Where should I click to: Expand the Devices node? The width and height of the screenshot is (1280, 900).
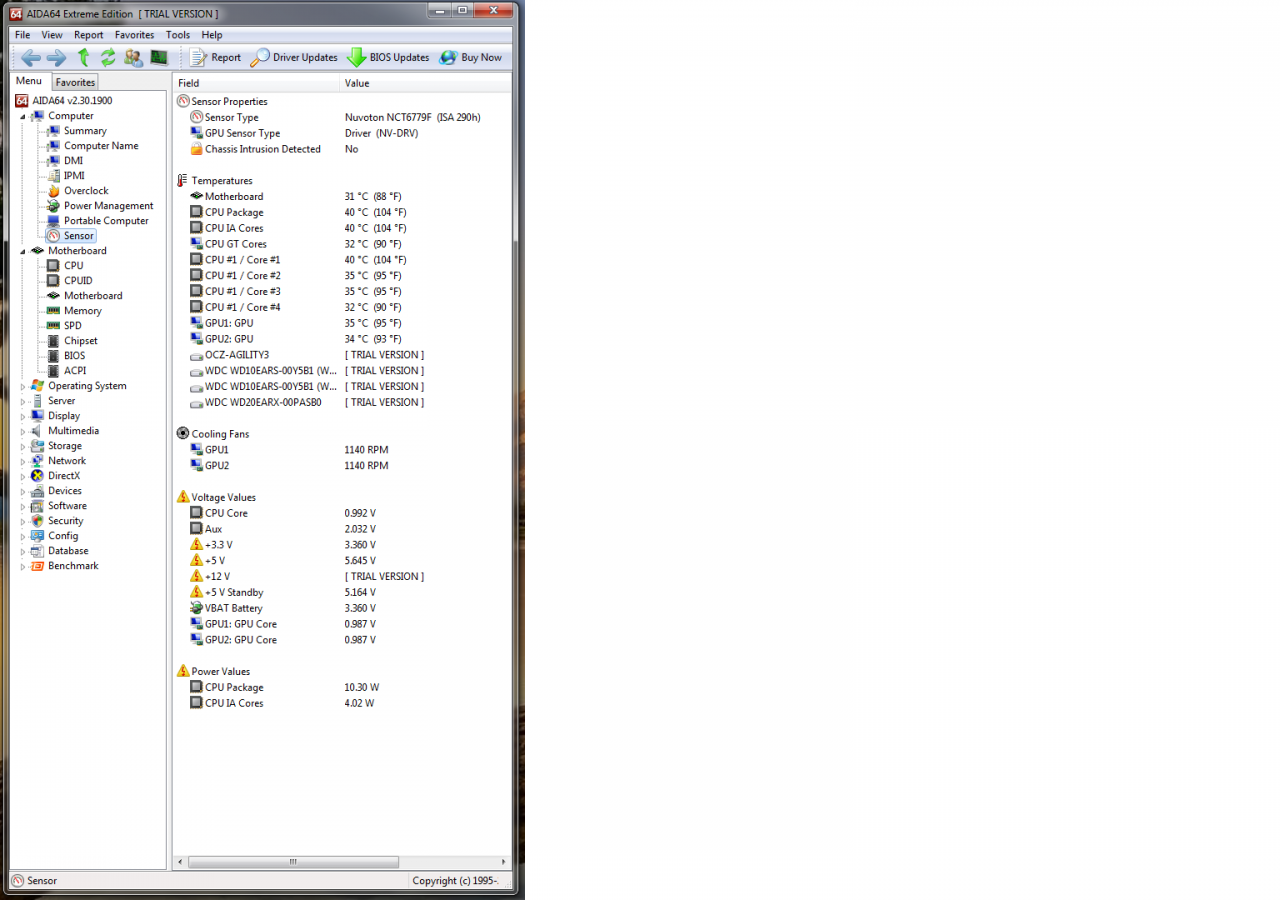pyautogui.click(x=23, y=491)
